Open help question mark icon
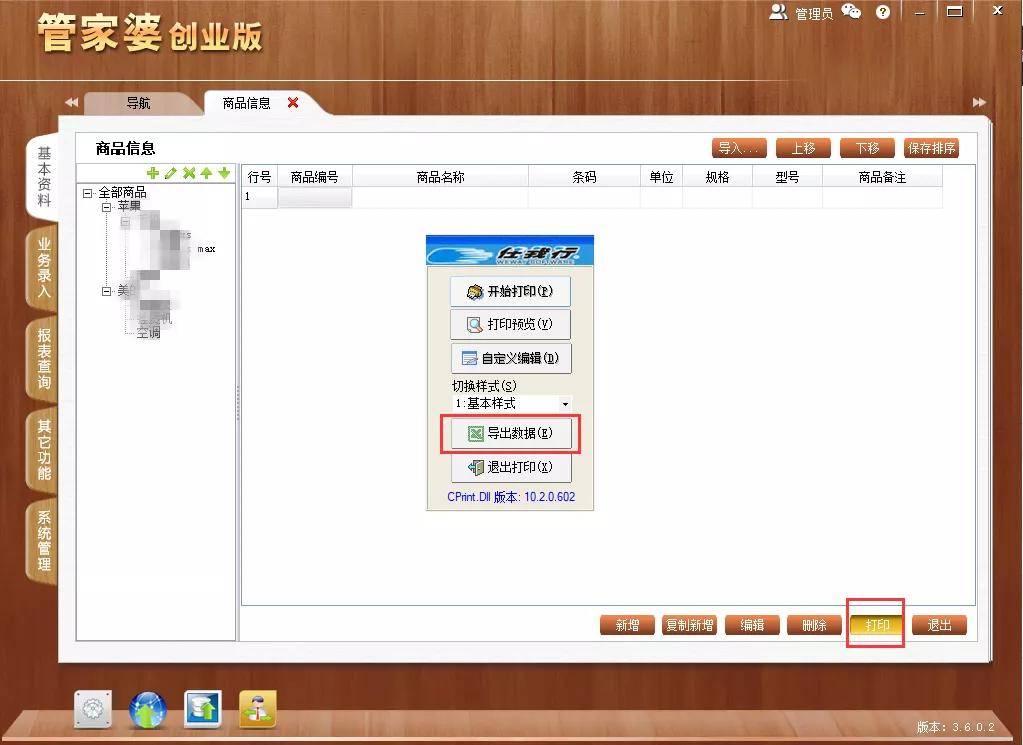The width and height of the screenshot is (1023, 745). coord(883,12)
